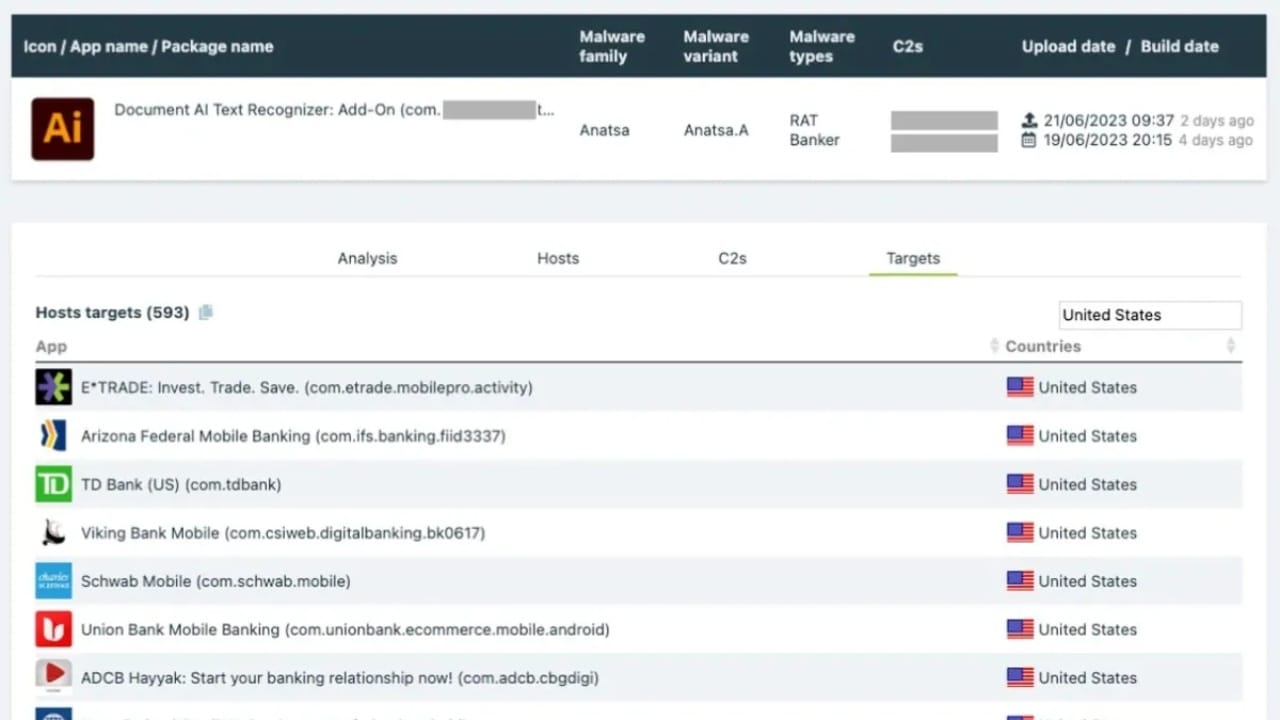This screenshot has height=720, width=1280.
Task: Click the Upload date / Build date header
Action: click(x=1120, y=46)
